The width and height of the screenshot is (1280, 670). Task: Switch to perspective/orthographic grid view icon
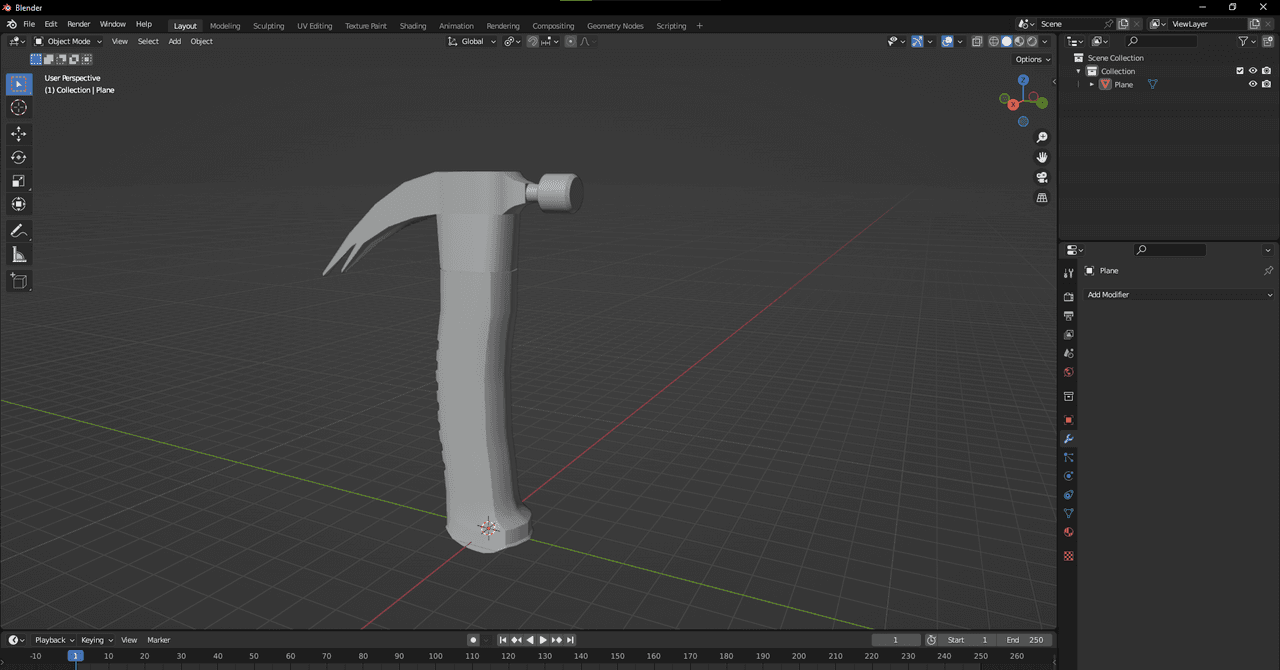point(1042,198)
